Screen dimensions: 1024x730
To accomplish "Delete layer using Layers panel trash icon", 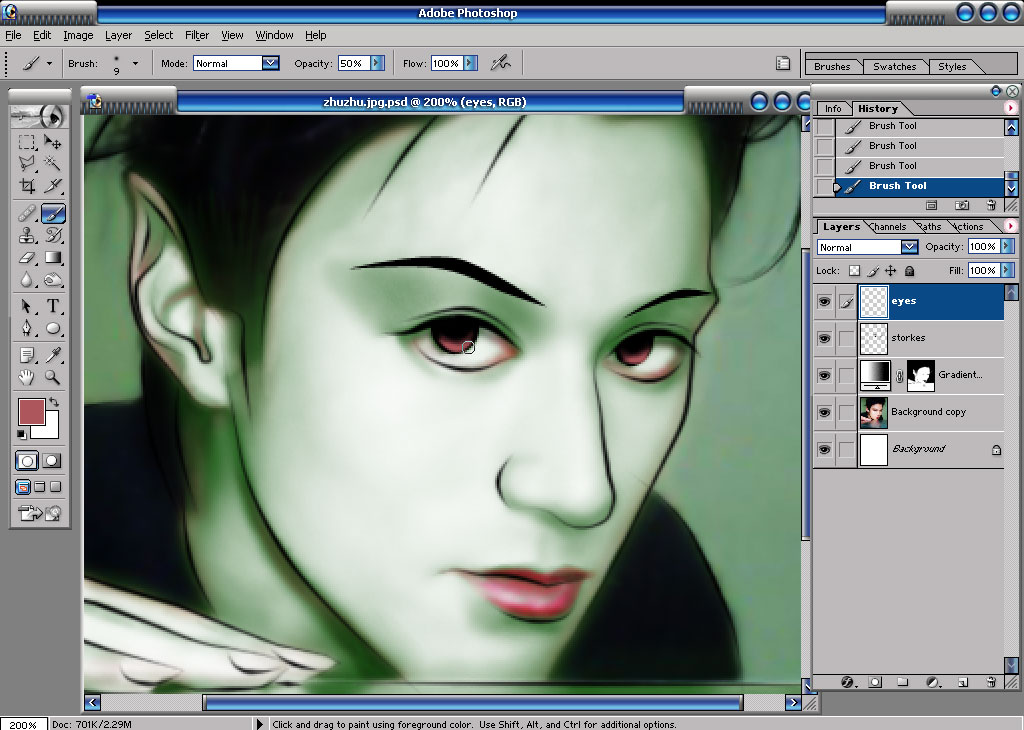I will [x=991, y=682].
